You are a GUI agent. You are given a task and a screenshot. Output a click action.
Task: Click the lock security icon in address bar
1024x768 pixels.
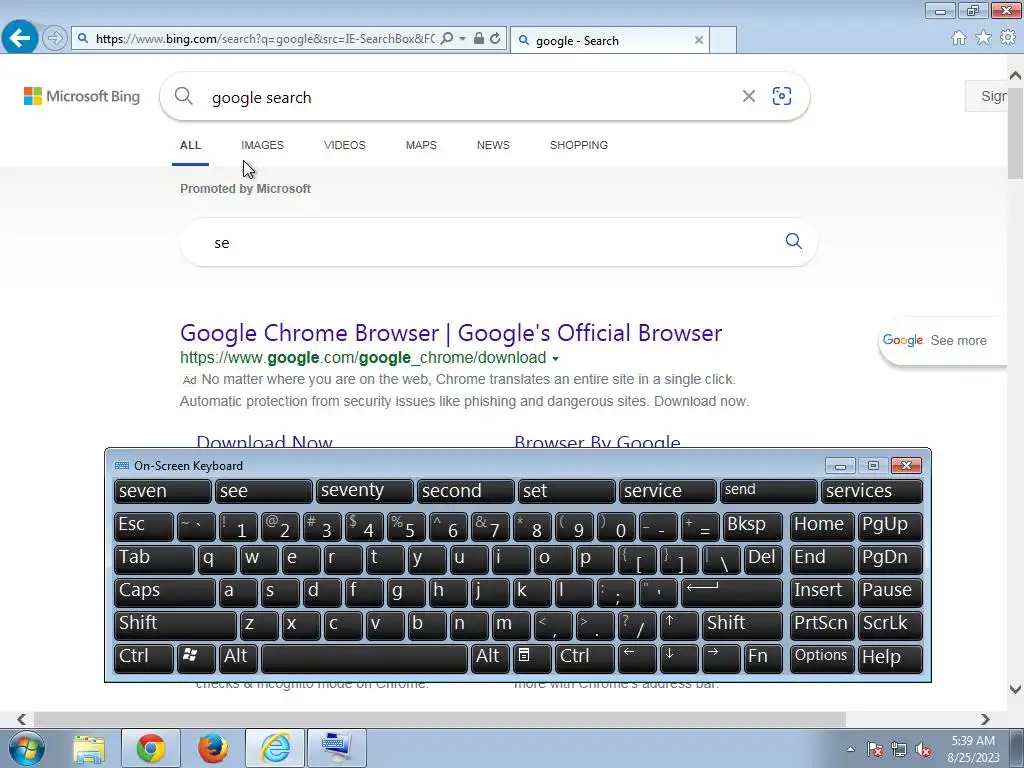(x=479, y=39)
